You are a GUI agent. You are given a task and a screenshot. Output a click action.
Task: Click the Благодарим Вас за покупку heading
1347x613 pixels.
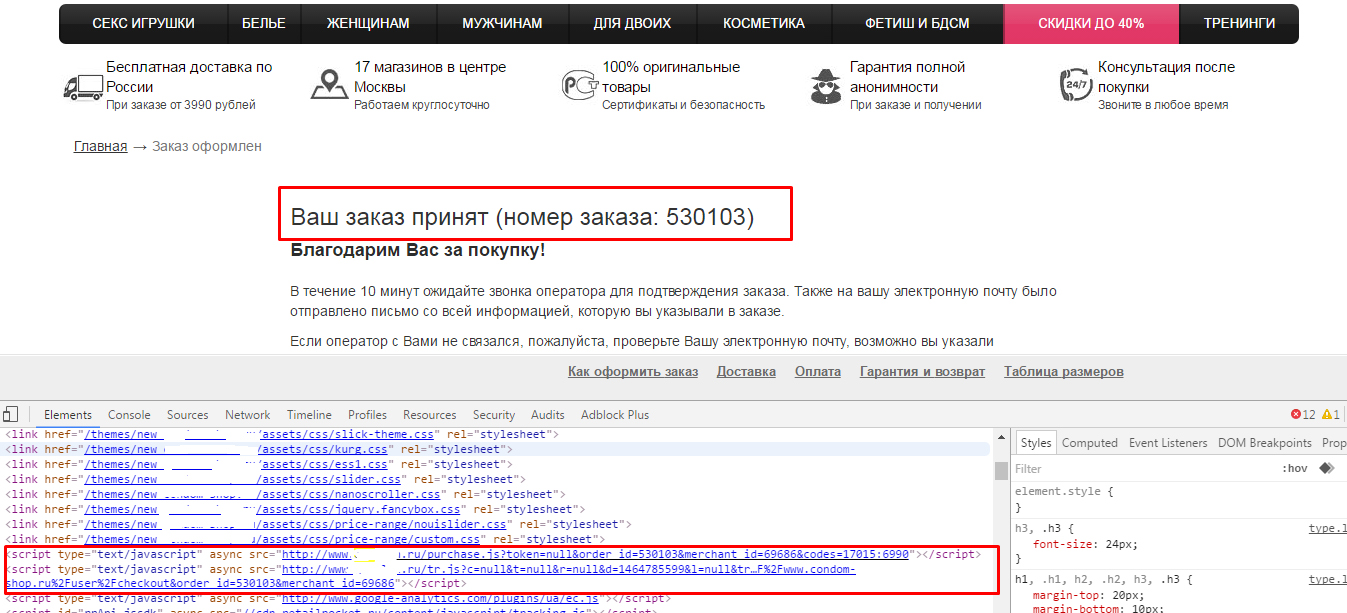point(418,250)
